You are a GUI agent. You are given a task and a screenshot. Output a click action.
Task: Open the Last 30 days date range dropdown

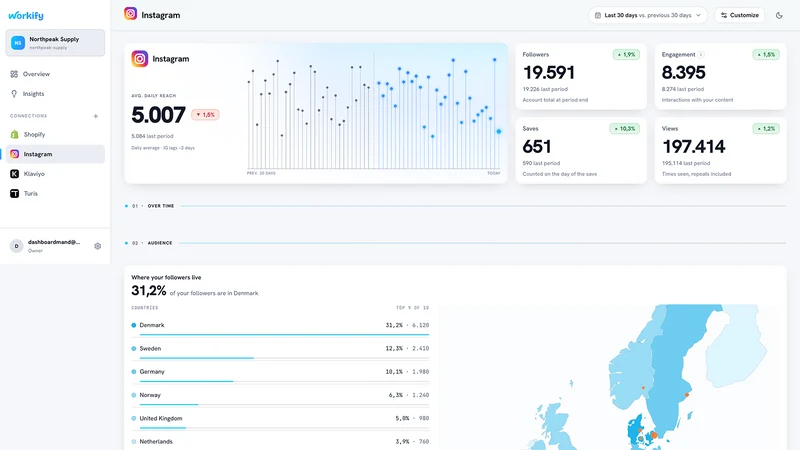point(647,15)
